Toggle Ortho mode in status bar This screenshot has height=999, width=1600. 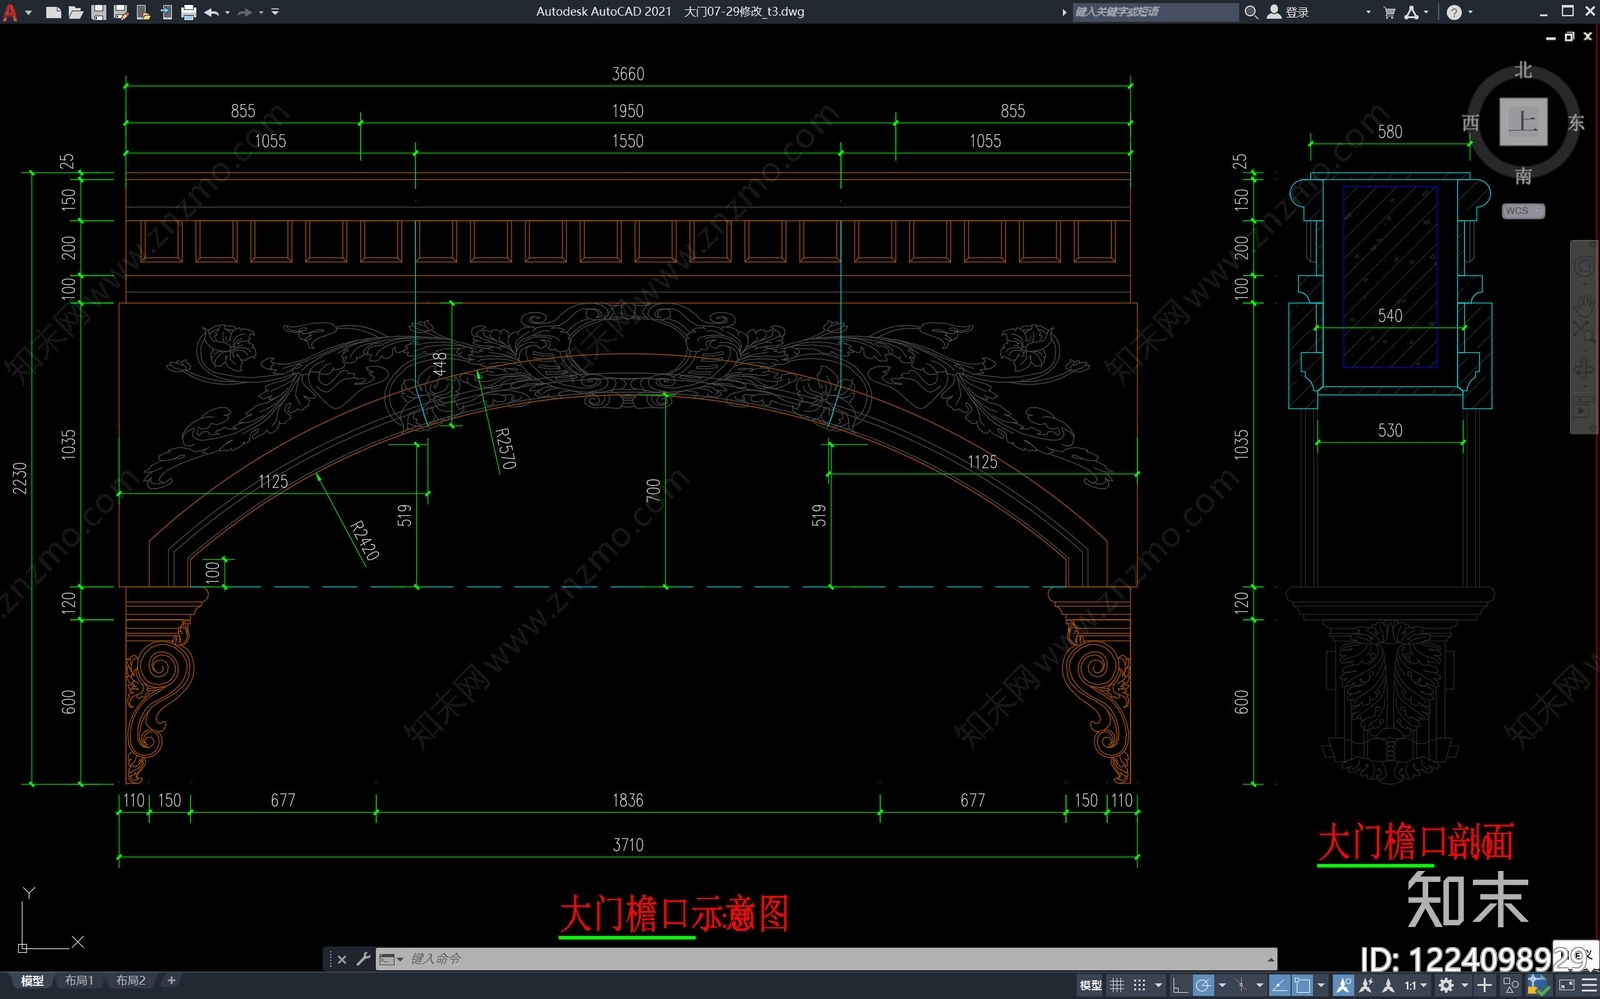point(1180,985)
